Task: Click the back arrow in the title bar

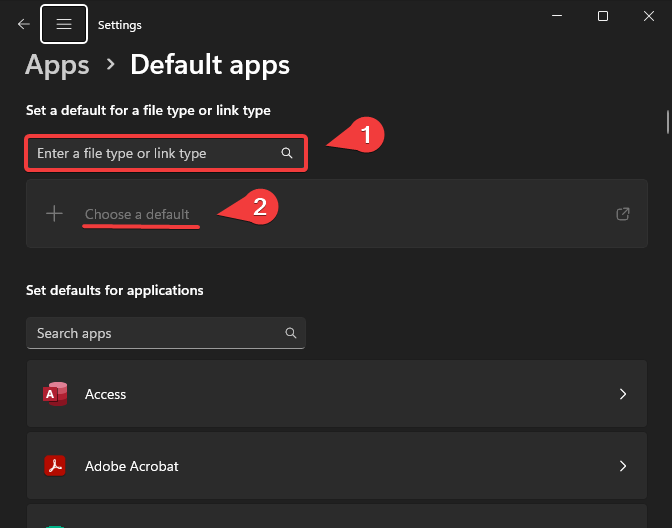Action: coord(23,24)
